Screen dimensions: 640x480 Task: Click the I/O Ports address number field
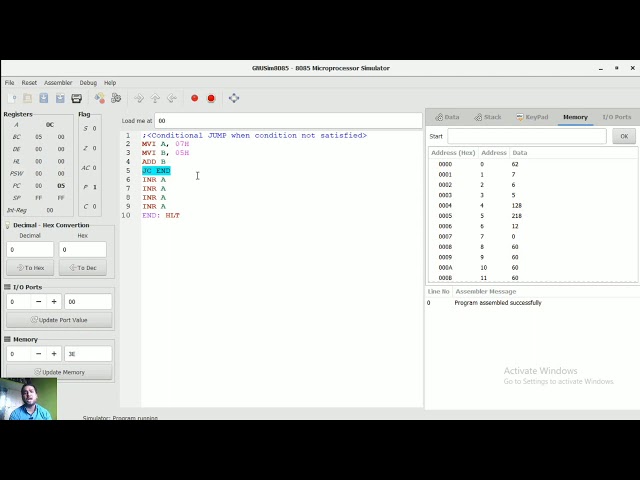pos(19,302)
